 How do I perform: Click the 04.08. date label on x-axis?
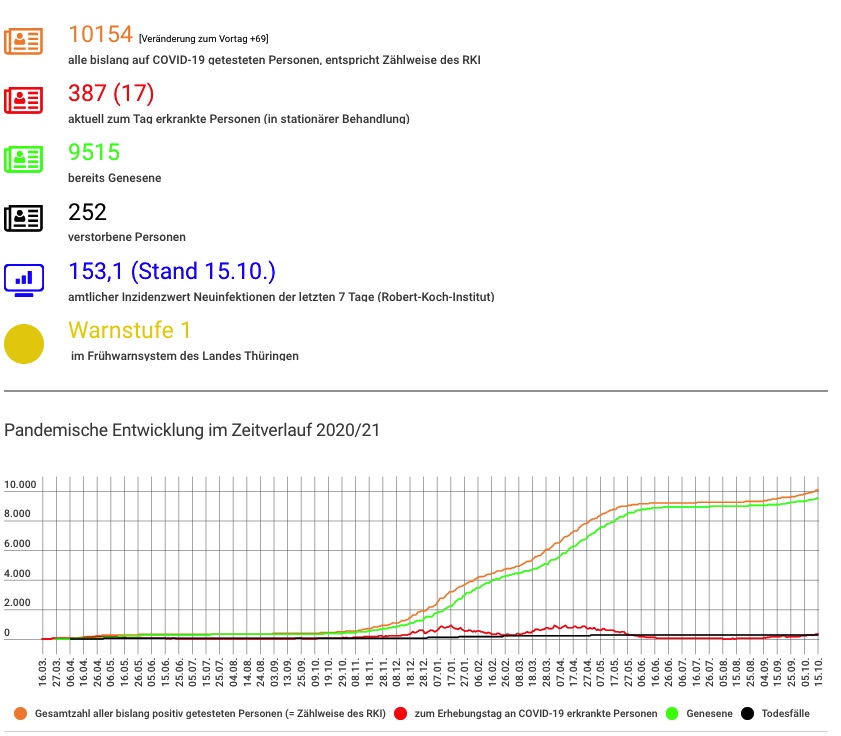(x=233, y=673)
